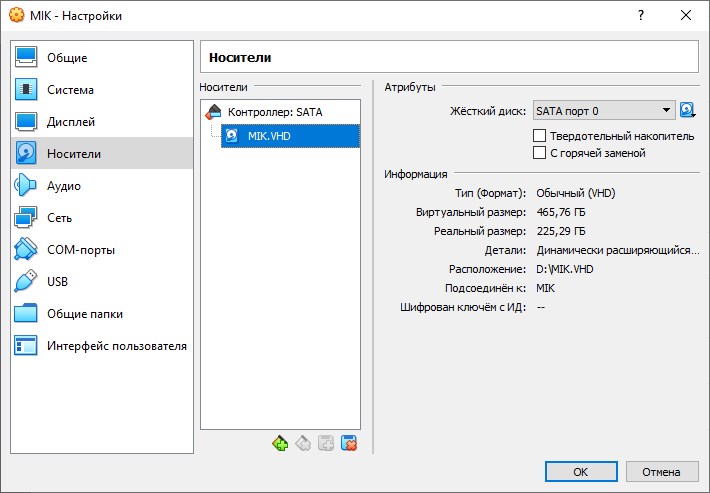The width and height of the screenshot is (710, 493).
Task: Click the remove attachment icon with red X
Action: pyautogui.click(x=349, y=443)
